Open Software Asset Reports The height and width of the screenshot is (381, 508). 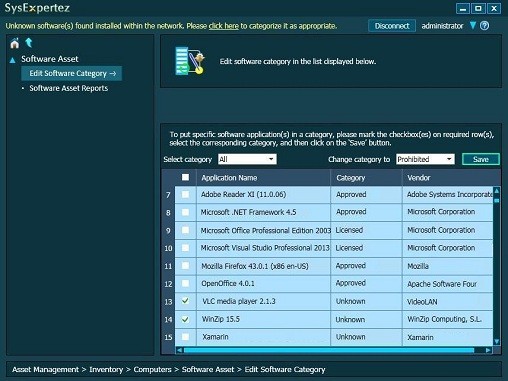pyautogui.click(x=69, y=88)
